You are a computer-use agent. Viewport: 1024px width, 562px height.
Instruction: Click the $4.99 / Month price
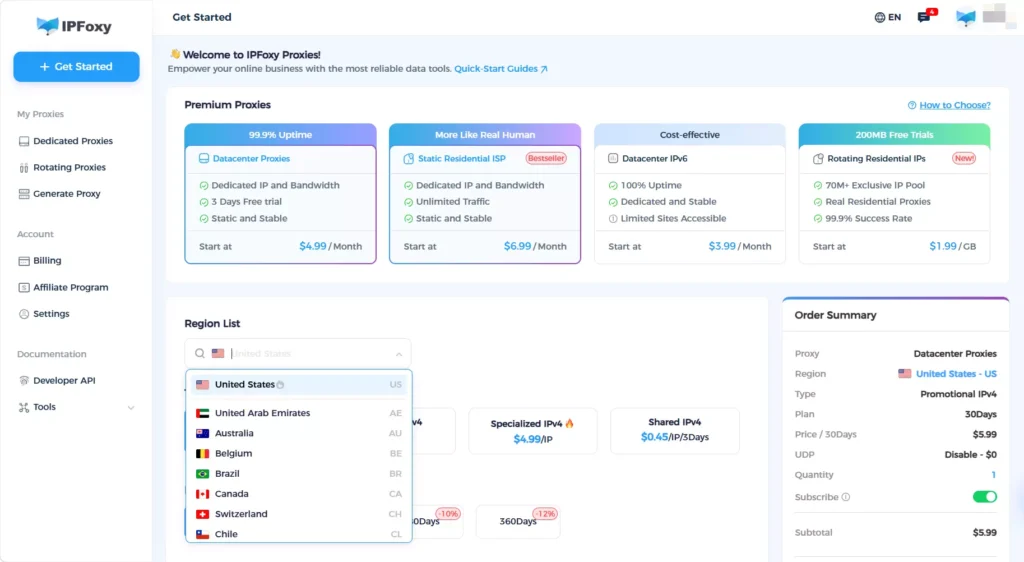(330, 247)
